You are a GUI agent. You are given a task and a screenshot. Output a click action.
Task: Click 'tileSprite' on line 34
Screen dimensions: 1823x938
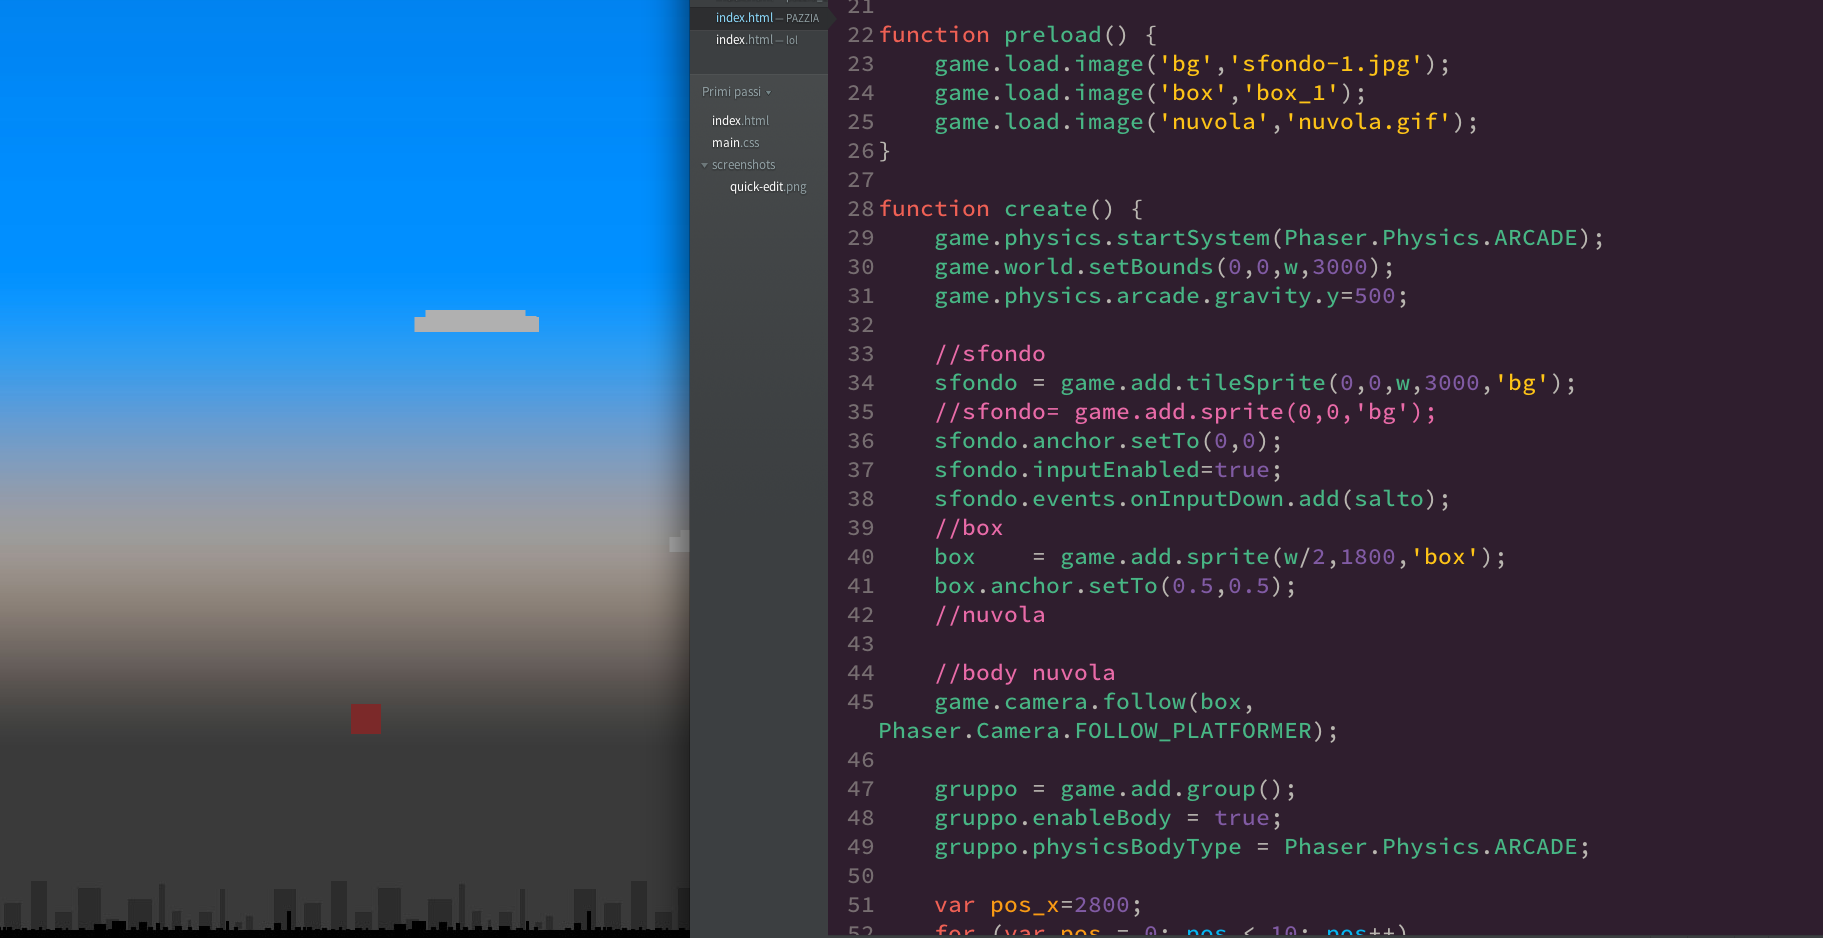click(1256, 383)
